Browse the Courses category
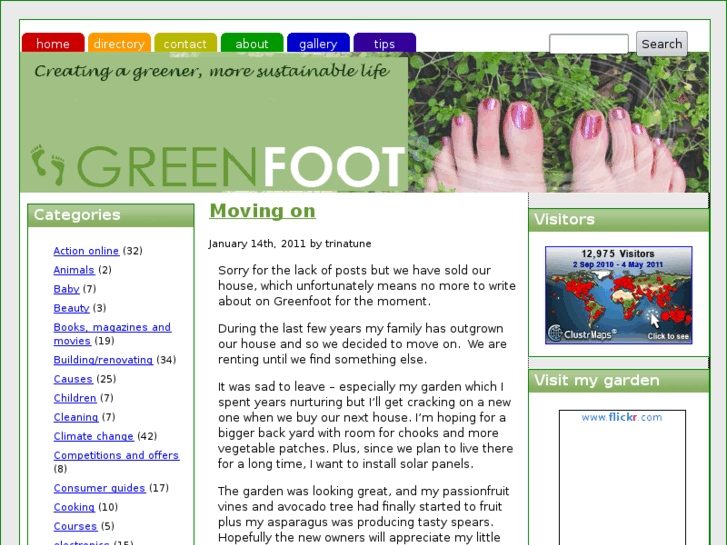 (x=75, y=526)
